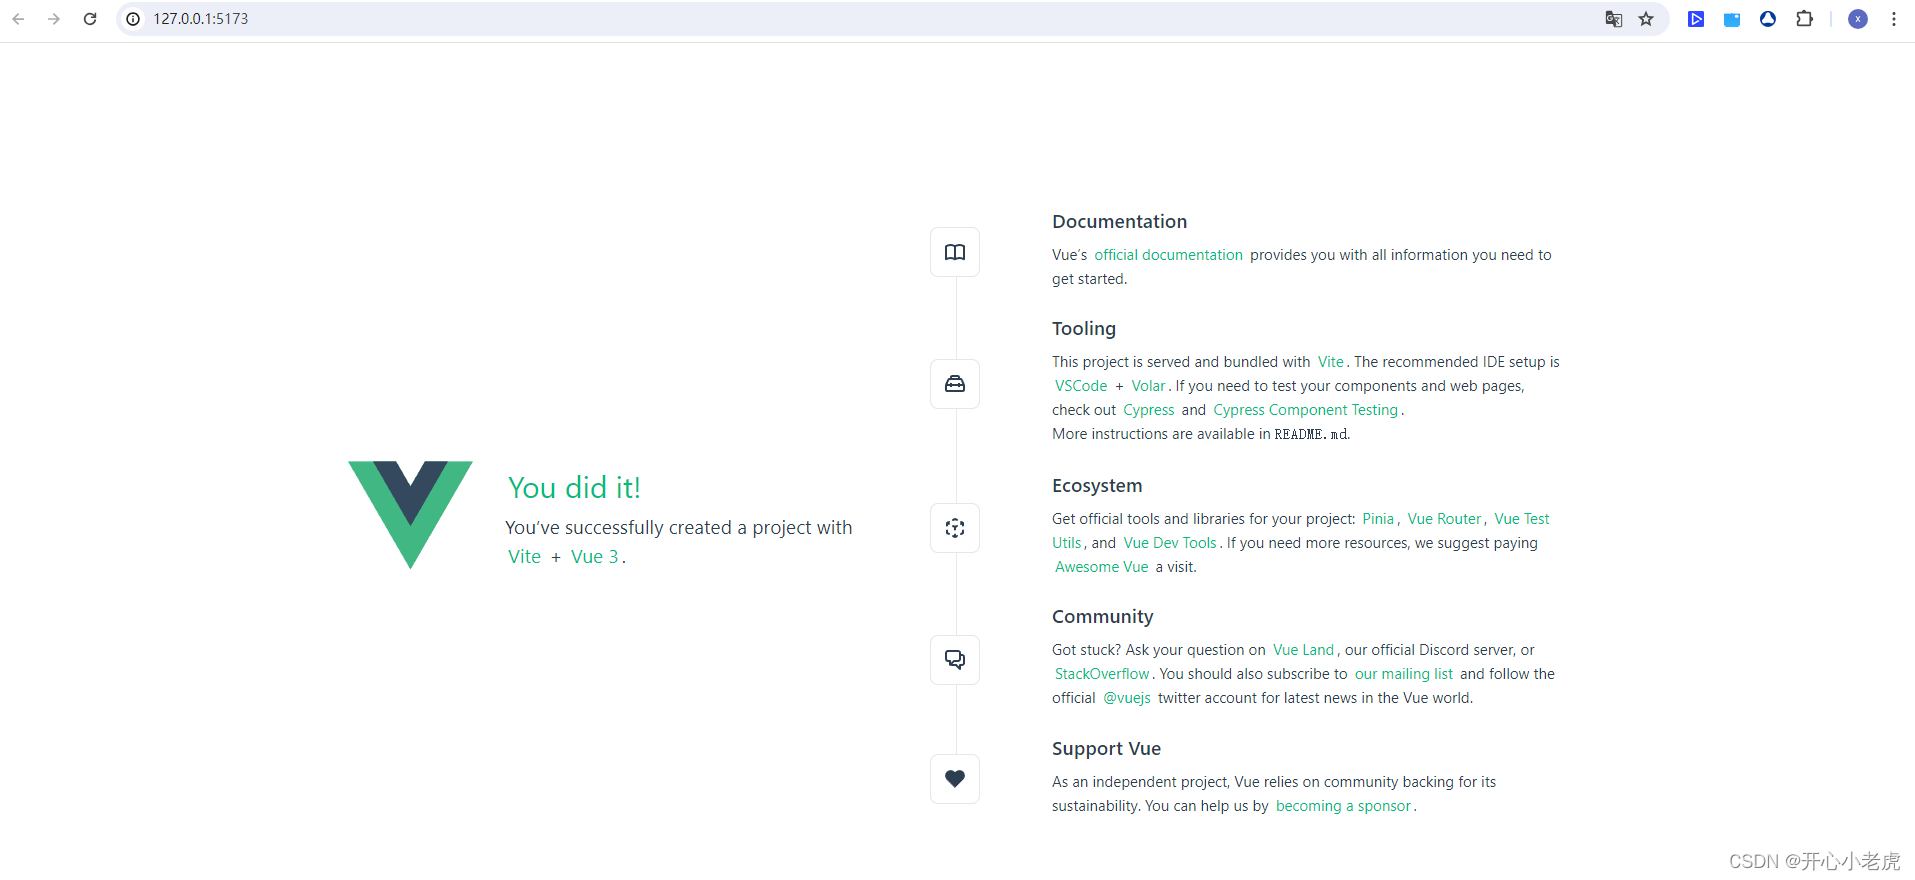
Task: Open the VSCode link
Action: (x=1081, y=386)
